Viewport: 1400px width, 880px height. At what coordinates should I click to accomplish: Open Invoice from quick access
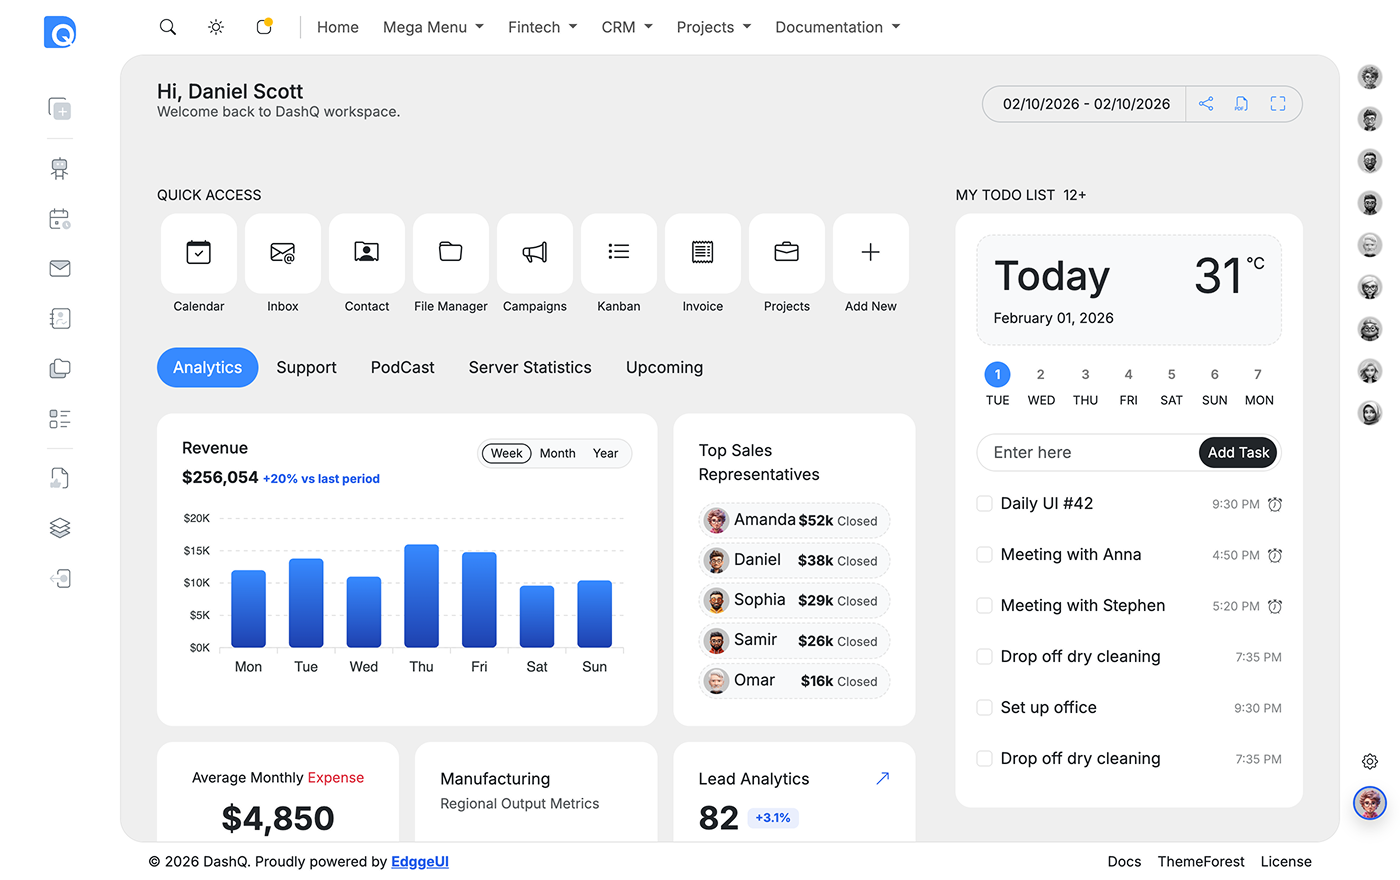click(703, 253)
